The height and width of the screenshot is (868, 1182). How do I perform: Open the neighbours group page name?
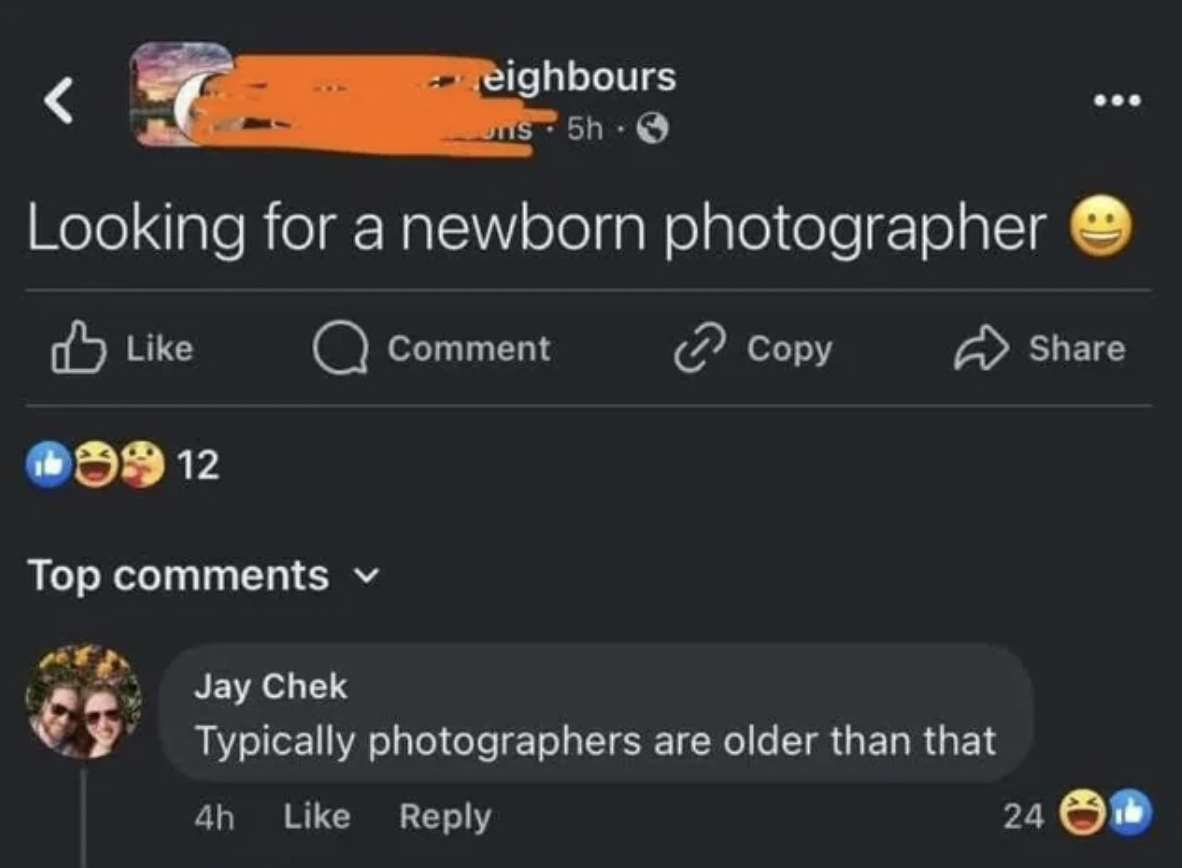(x=578, y=77)
